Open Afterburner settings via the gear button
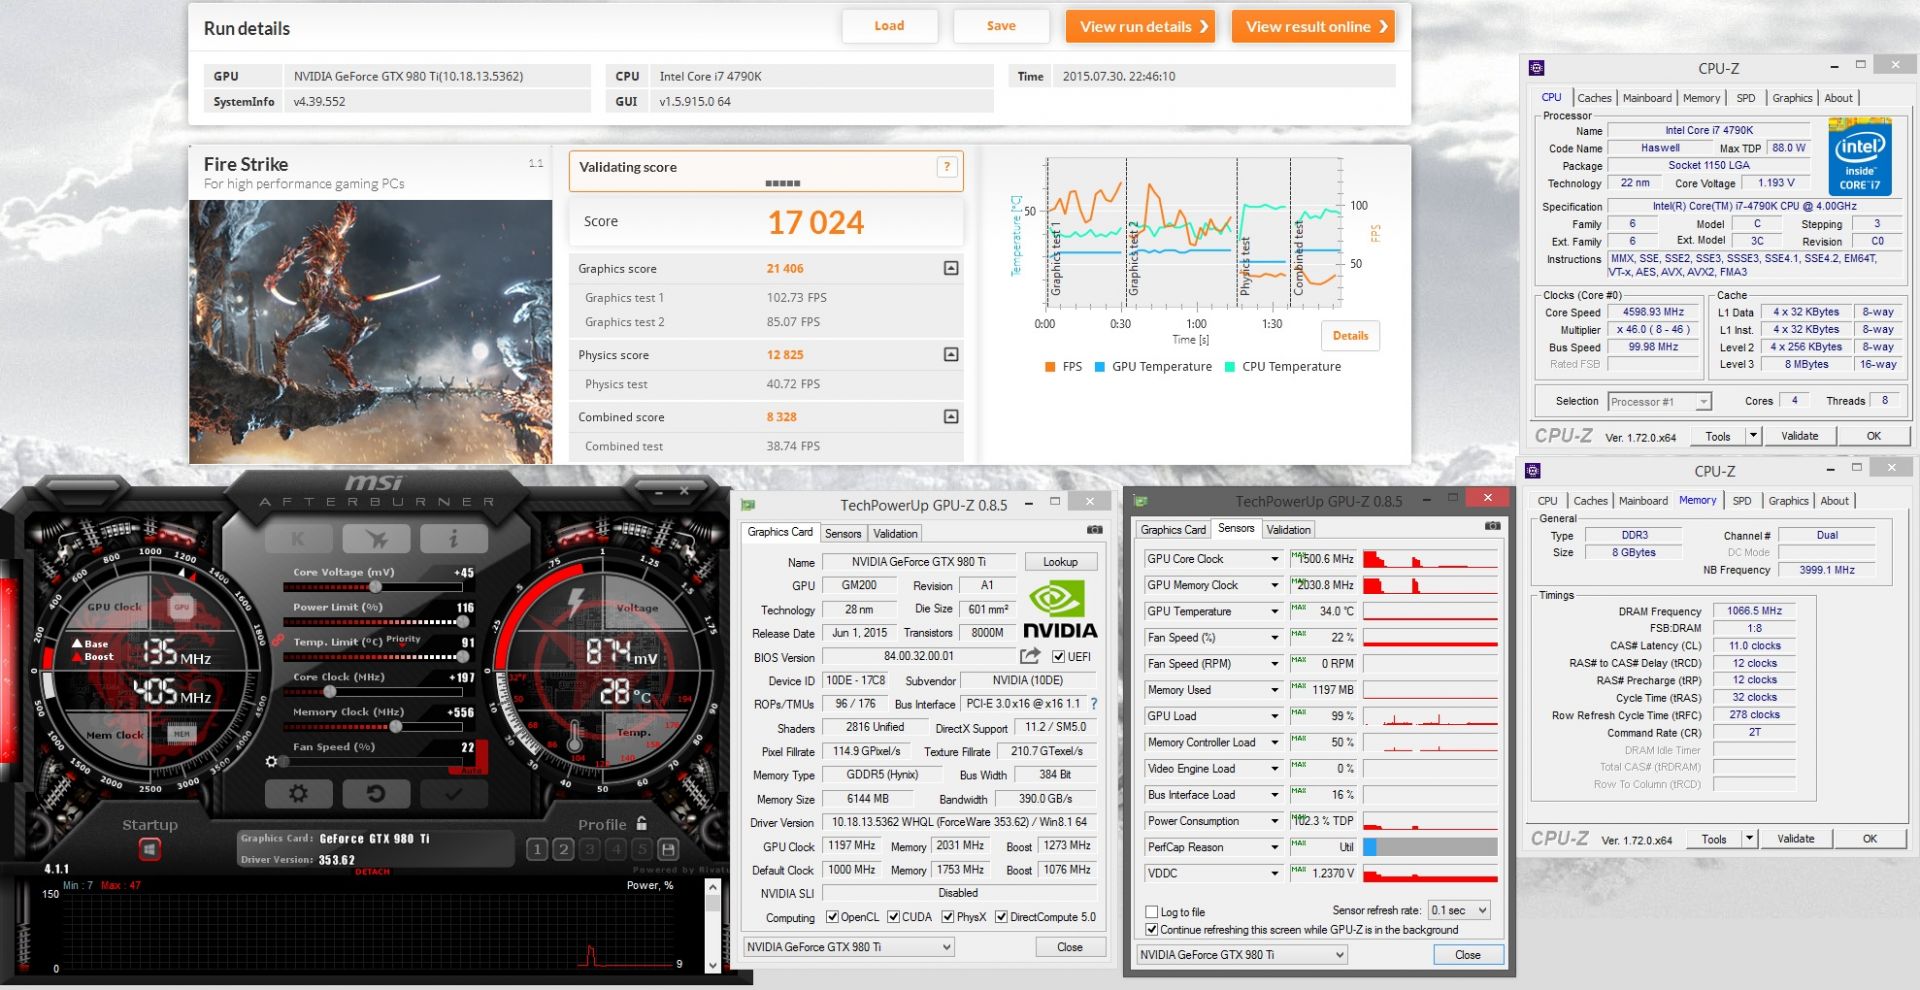This screenshot has width=1920, height=990. [298, 794]
